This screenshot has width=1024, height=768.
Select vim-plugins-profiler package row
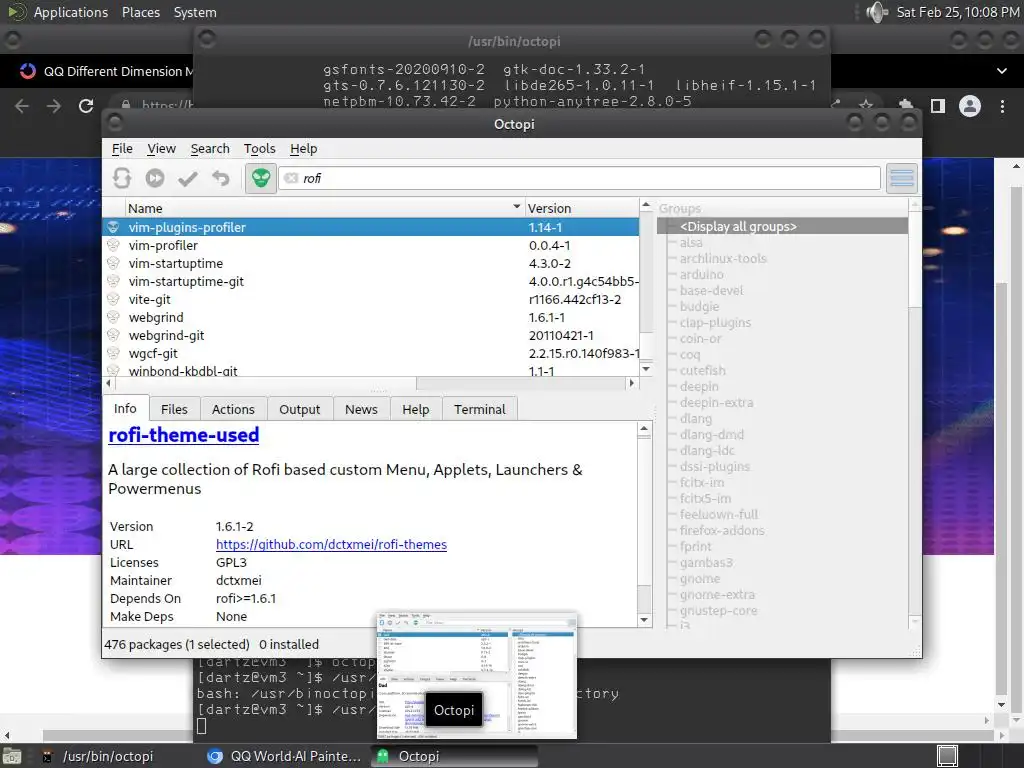371,227
